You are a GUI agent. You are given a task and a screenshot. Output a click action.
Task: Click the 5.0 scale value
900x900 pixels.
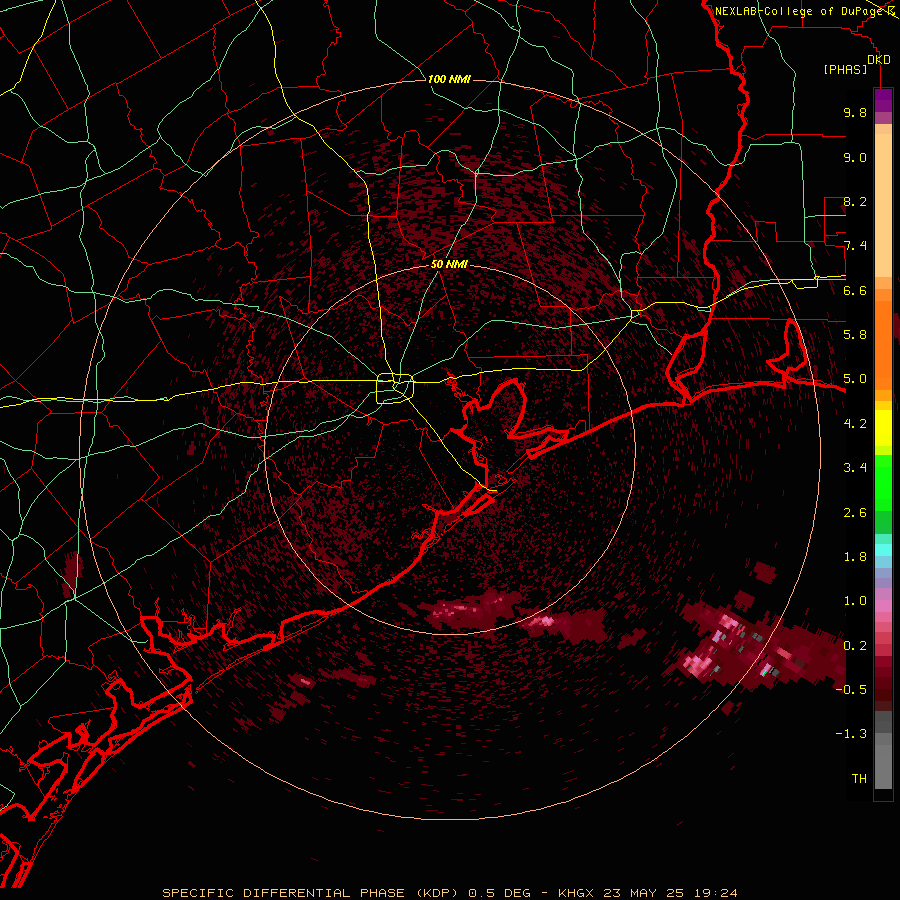click(x=855, y=379)
